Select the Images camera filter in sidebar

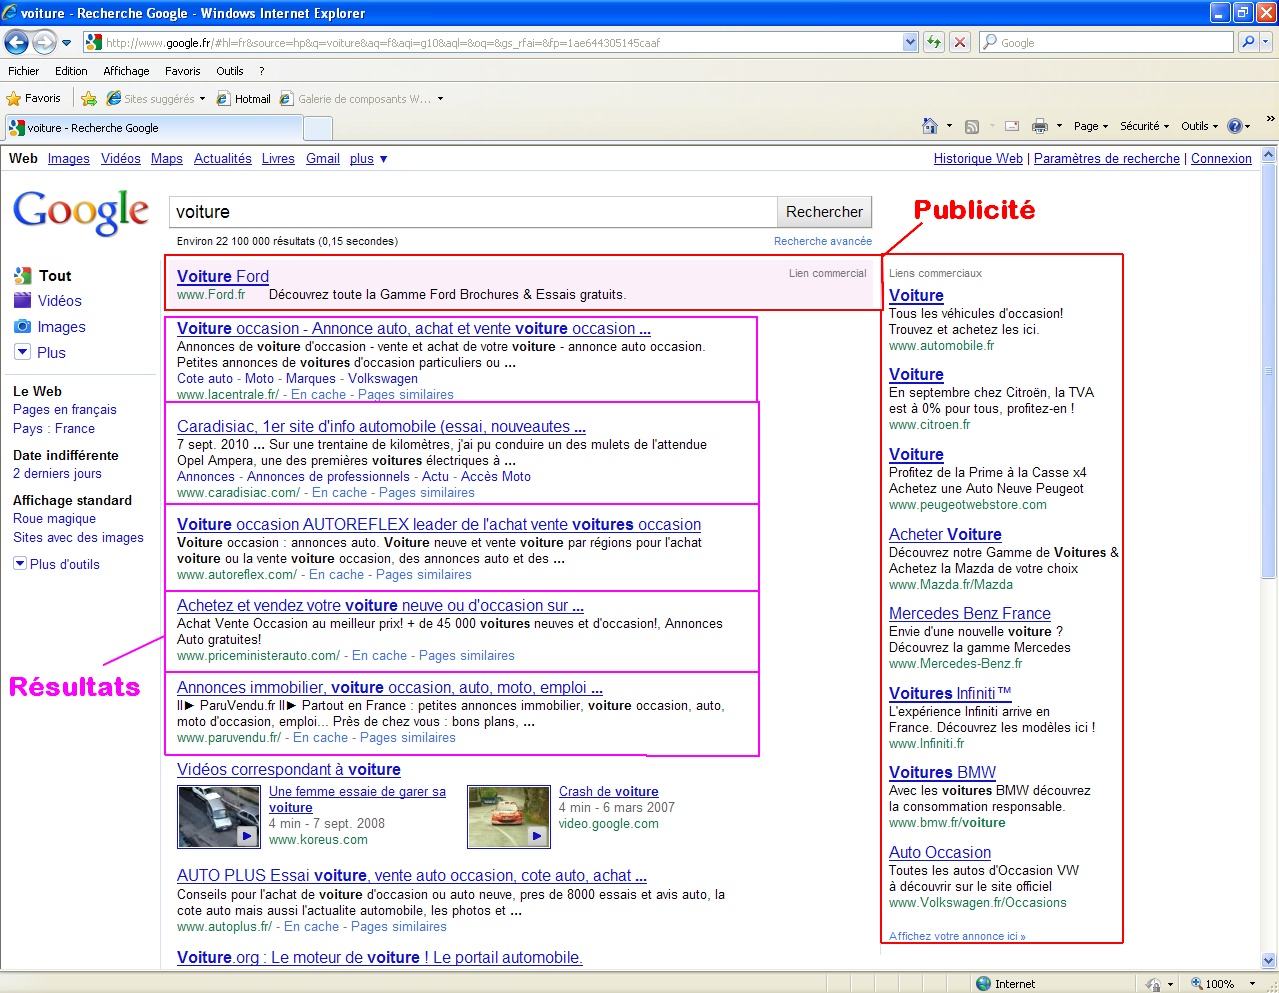[22, 326]
